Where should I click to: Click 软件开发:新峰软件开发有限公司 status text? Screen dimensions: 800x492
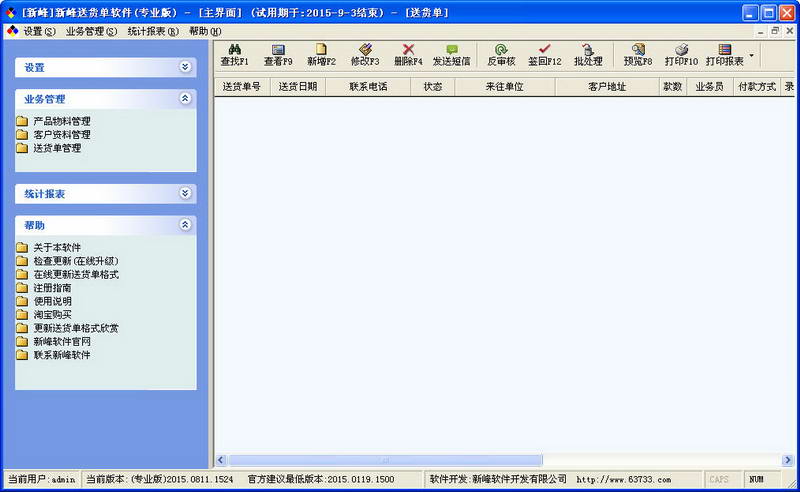click(x=498, y=479)
